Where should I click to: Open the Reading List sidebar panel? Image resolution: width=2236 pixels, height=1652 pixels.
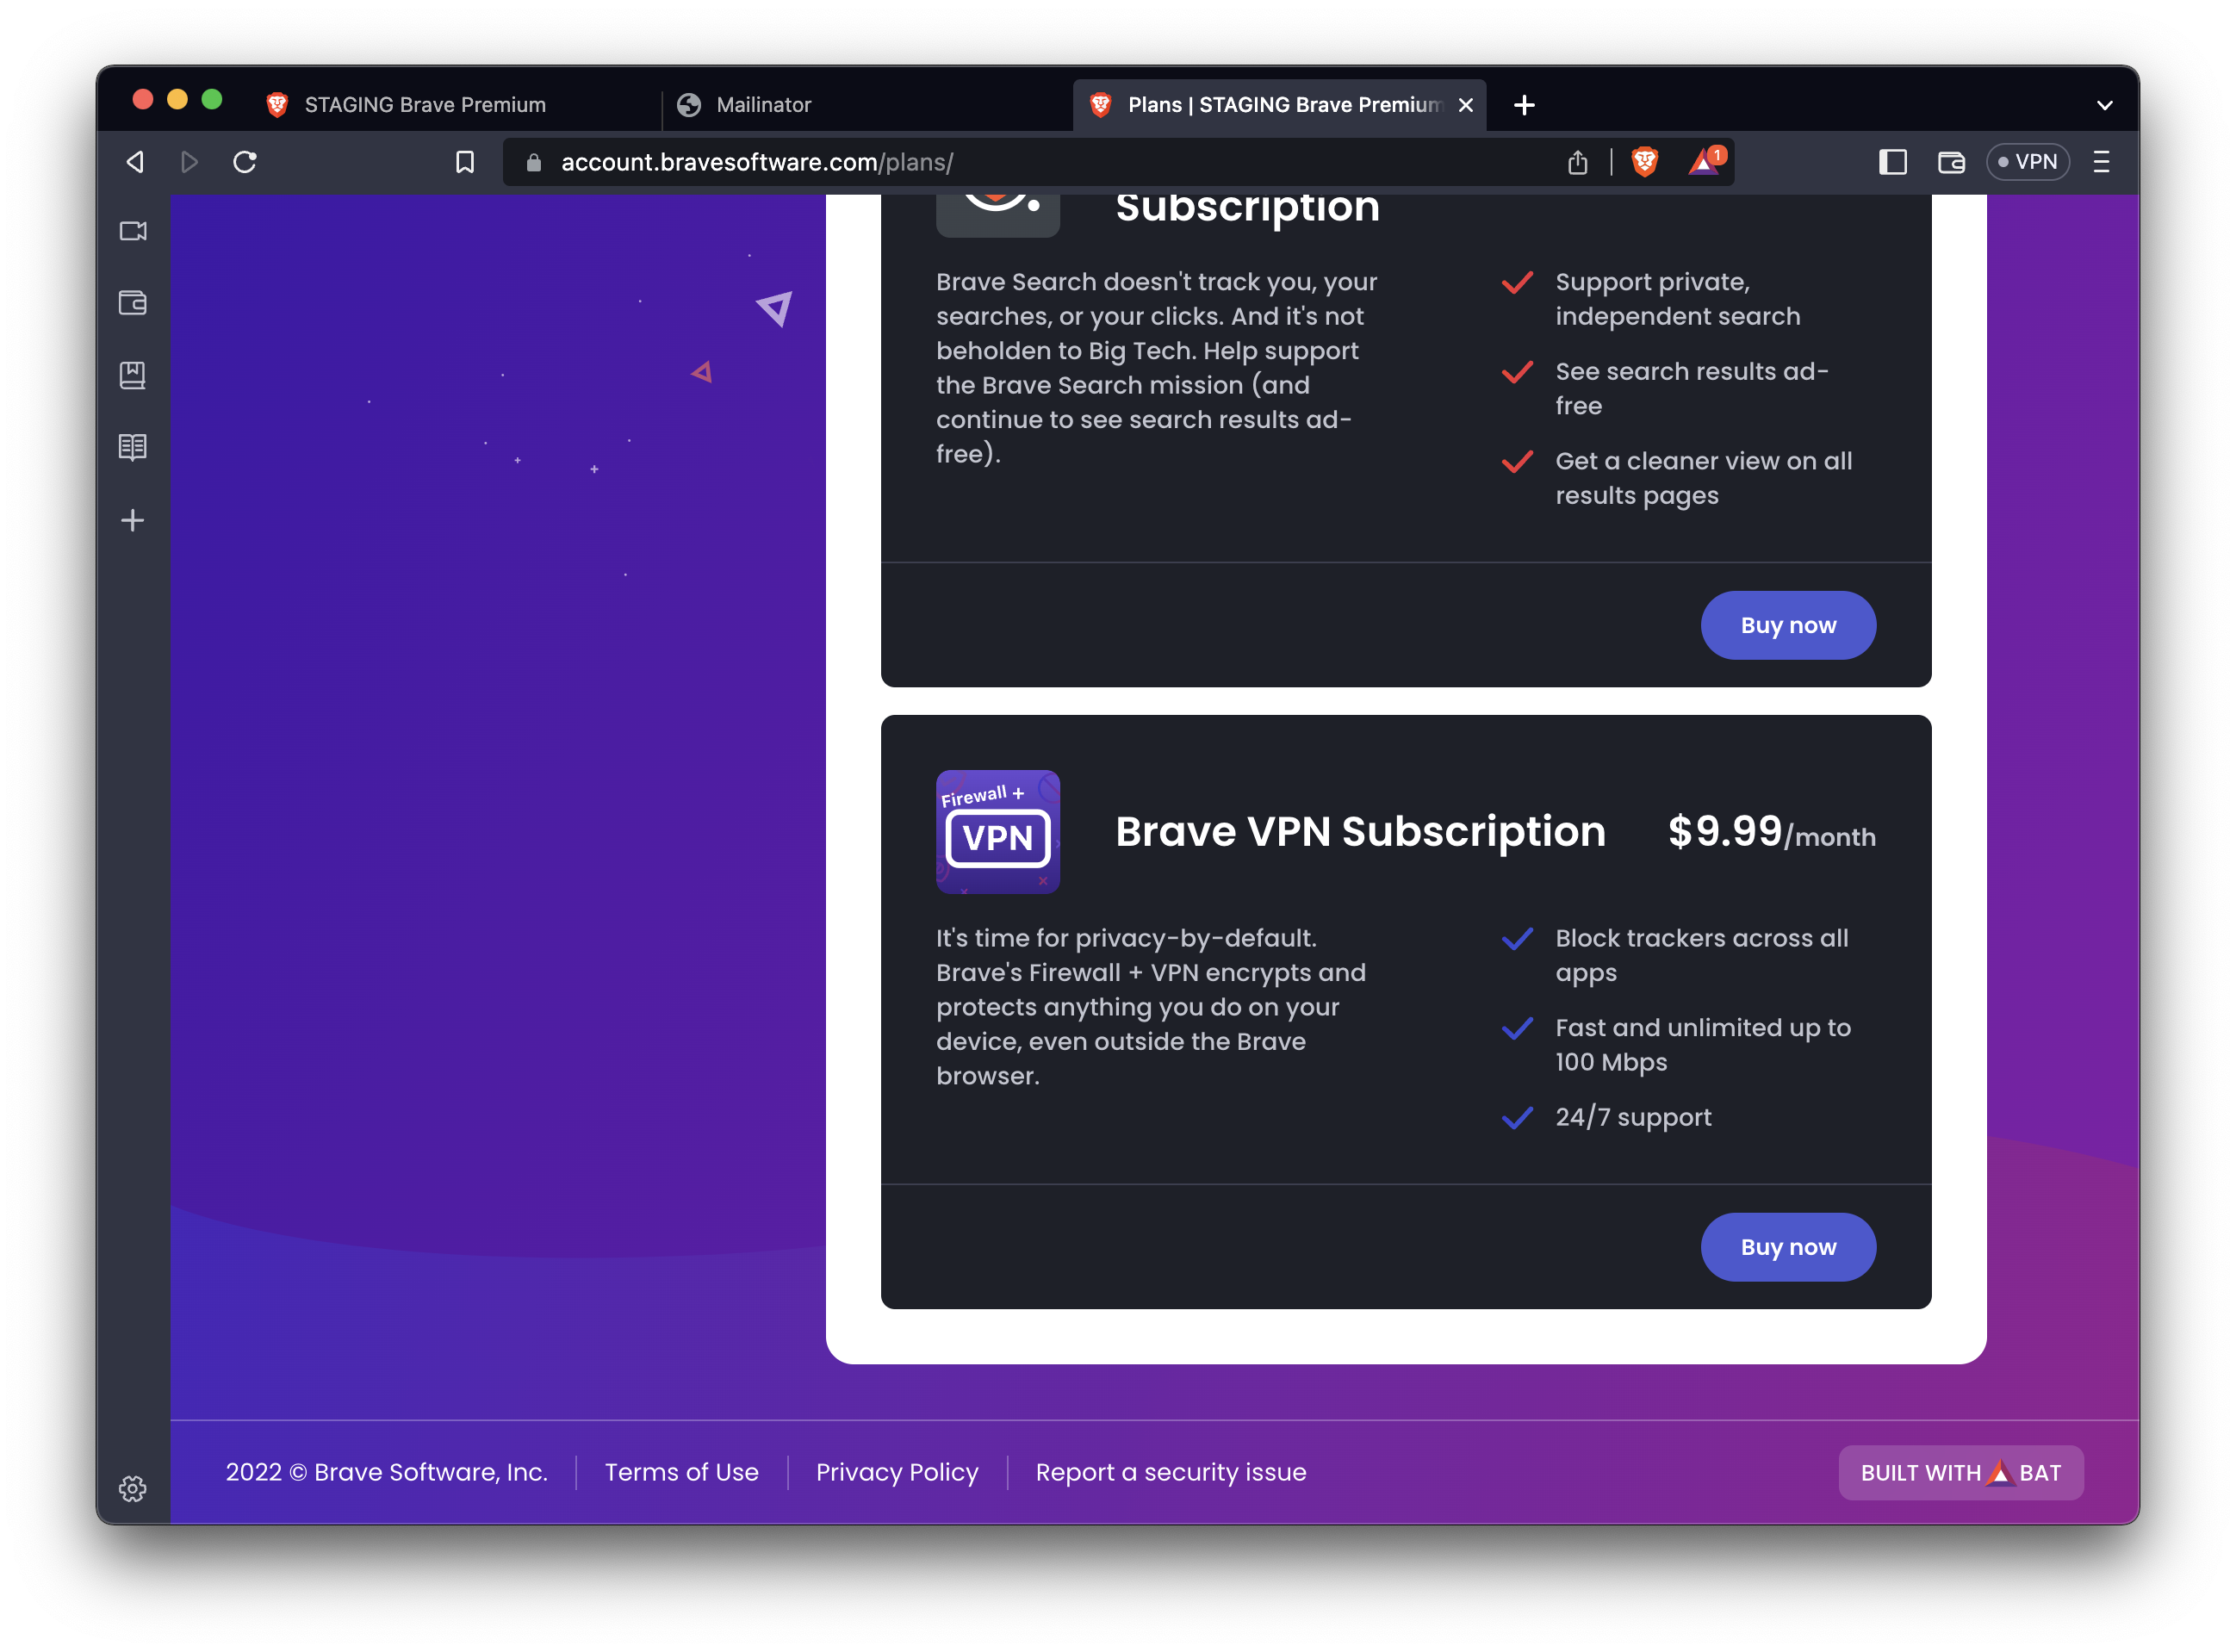tap(133, 447)
